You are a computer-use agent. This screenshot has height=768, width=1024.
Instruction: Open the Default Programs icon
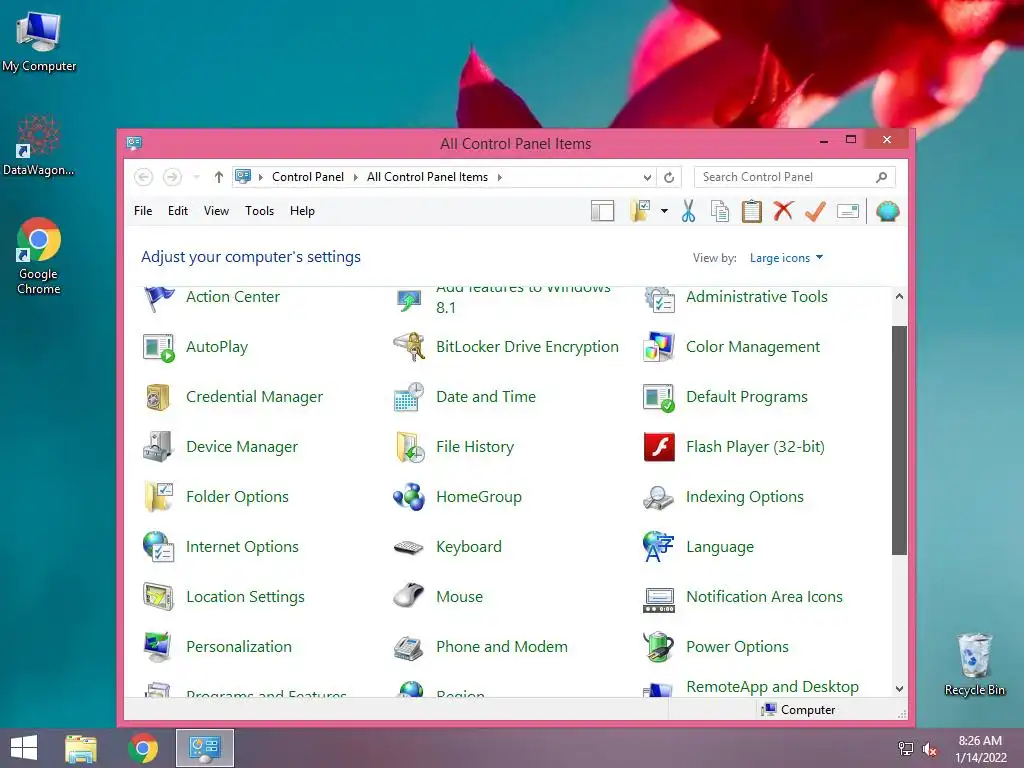click(658, 397)
